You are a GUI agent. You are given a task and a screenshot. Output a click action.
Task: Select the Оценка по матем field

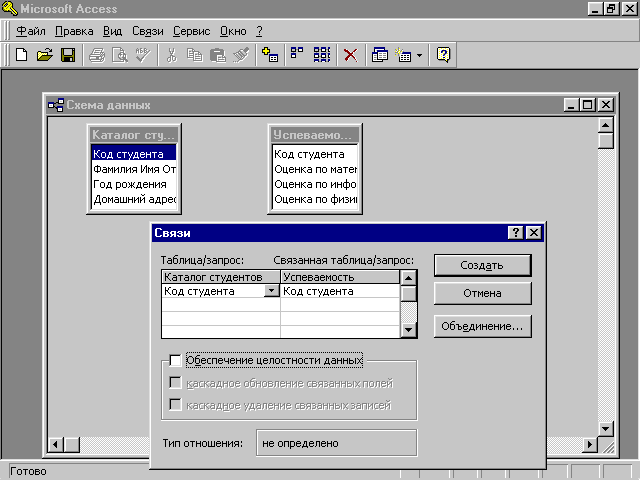pyautogui.click(x=315, y=169)
